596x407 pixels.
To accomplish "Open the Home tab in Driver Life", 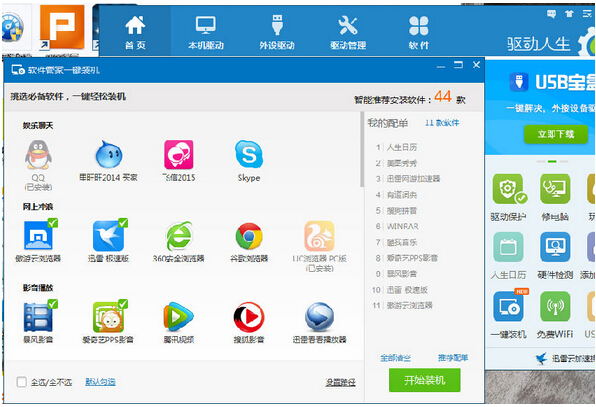I will click(135, 32).
